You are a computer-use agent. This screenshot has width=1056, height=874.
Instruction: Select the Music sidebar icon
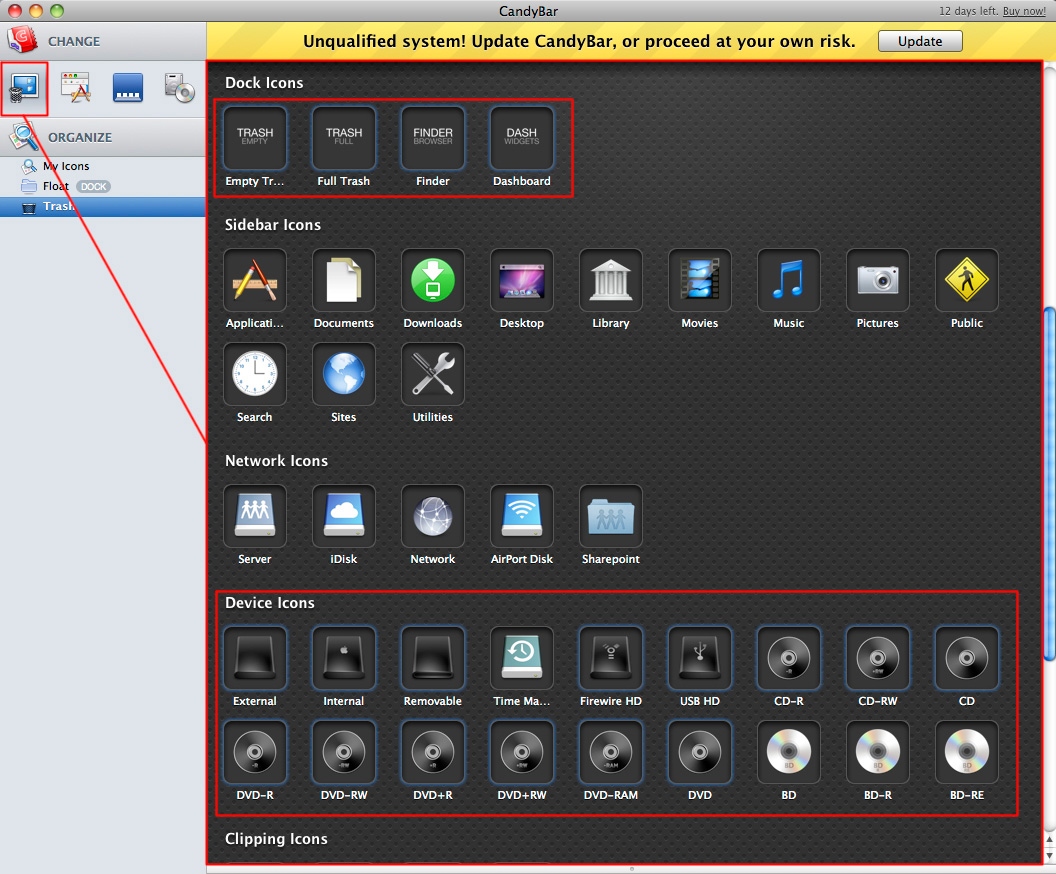(789, 280)
